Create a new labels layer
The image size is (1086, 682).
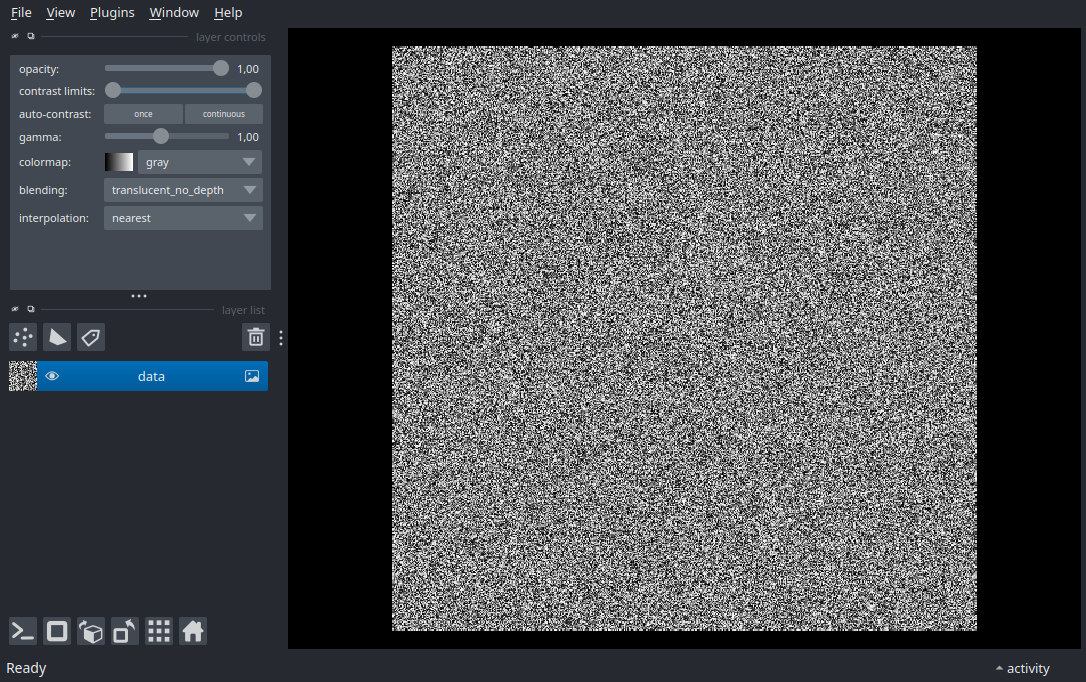click(91, 337)
